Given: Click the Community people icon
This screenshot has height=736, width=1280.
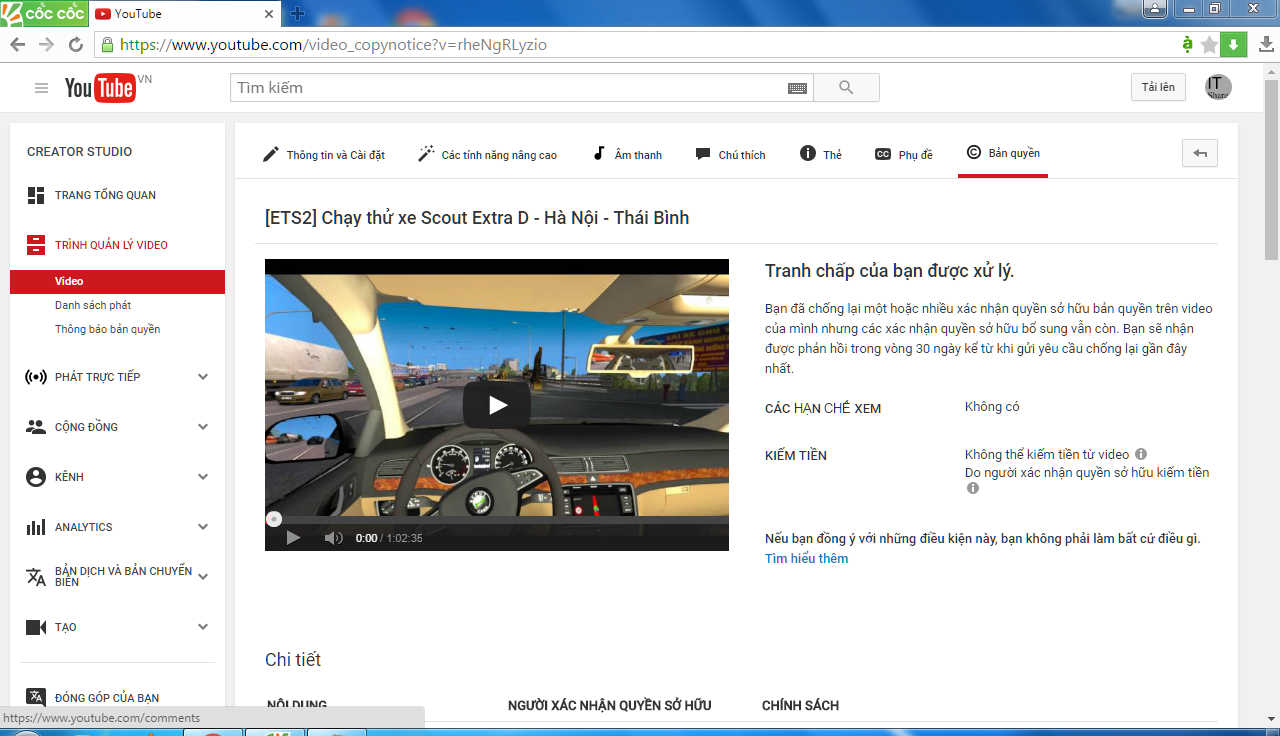Looking at the screenshot, I should pyautogui.click(x=36, y=427).
